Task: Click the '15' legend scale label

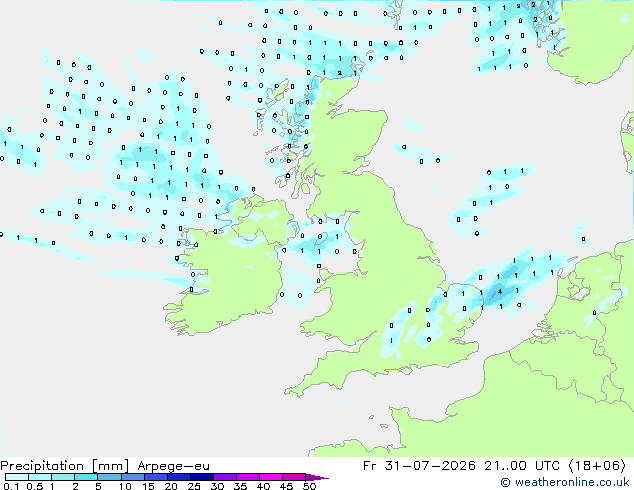Action: pos(148,486)
